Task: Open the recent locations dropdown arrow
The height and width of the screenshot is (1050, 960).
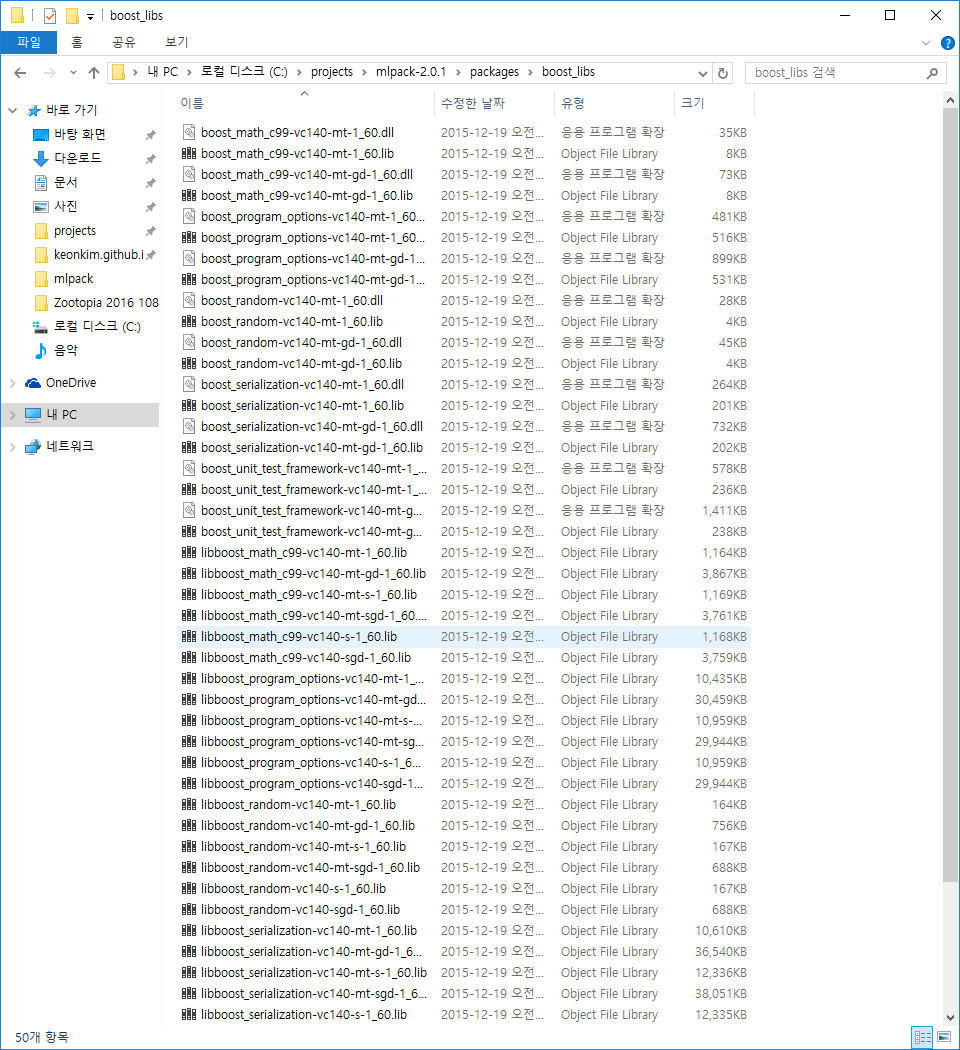Action: [73, 72]
